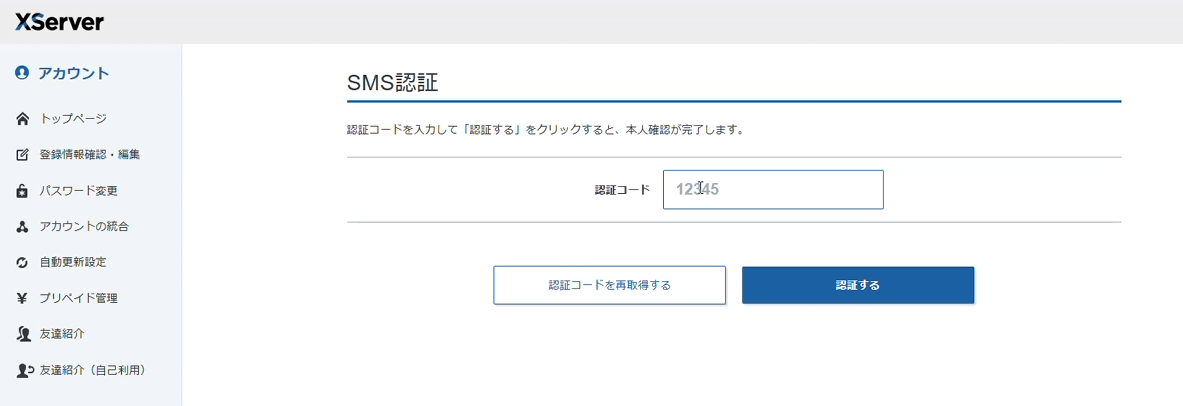Open 自動更新設定 settings page
The width and height of the screenshot is (1183, 406).
coord(73,263)
